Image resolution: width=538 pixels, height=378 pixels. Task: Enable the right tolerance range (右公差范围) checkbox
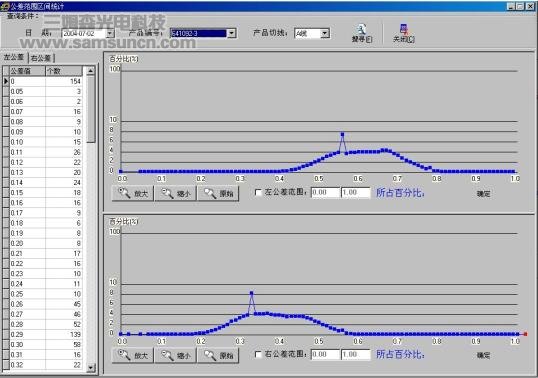tap(258, 354)
